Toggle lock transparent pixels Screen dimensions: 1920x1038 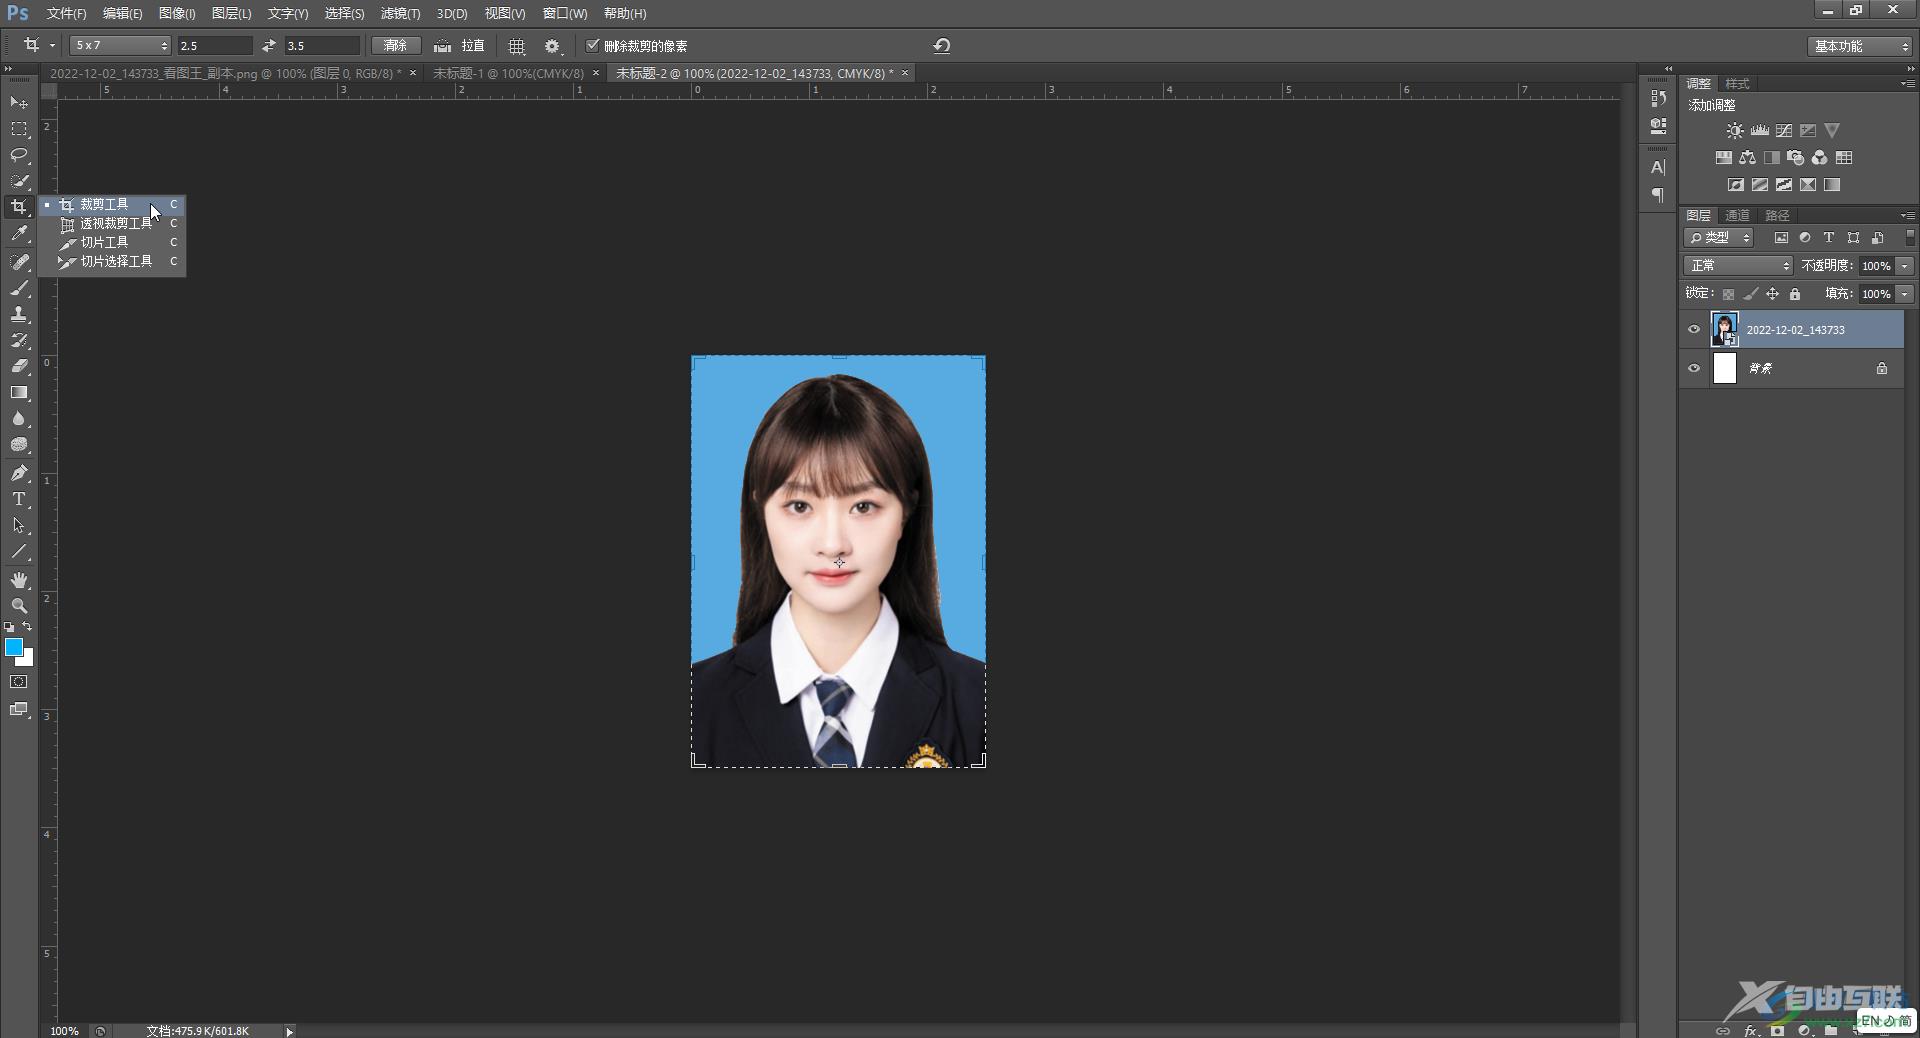1728,294
